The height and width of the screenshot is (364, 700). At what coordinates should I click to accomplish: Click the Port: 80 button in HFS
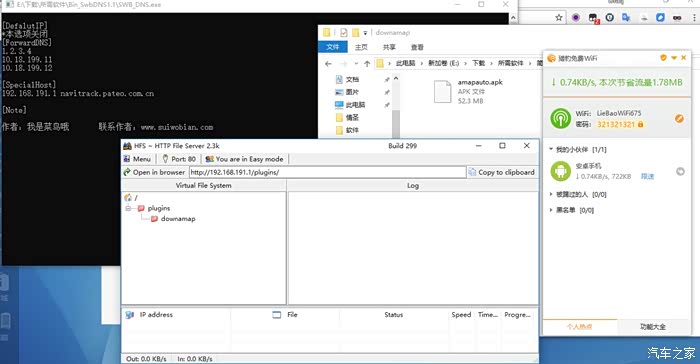179,159
